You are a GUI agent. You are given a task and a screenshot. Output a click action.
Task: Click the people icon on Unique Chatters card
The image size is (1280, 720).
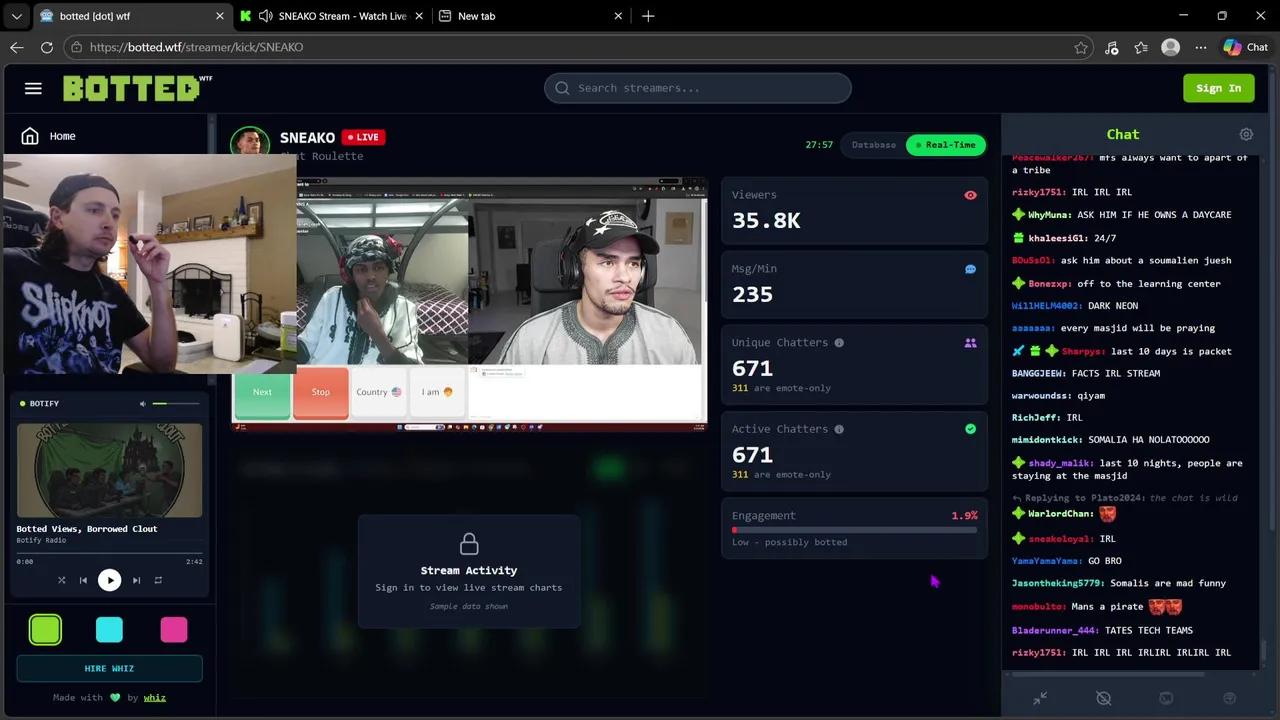point(970,343)
